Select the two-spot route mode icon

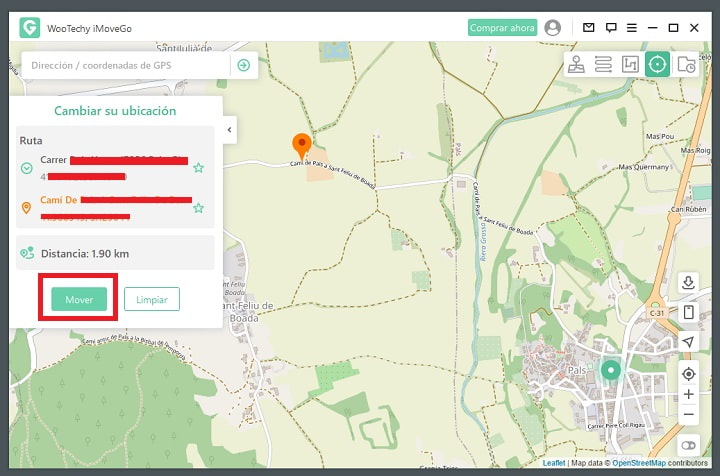[x=630, y=64]
